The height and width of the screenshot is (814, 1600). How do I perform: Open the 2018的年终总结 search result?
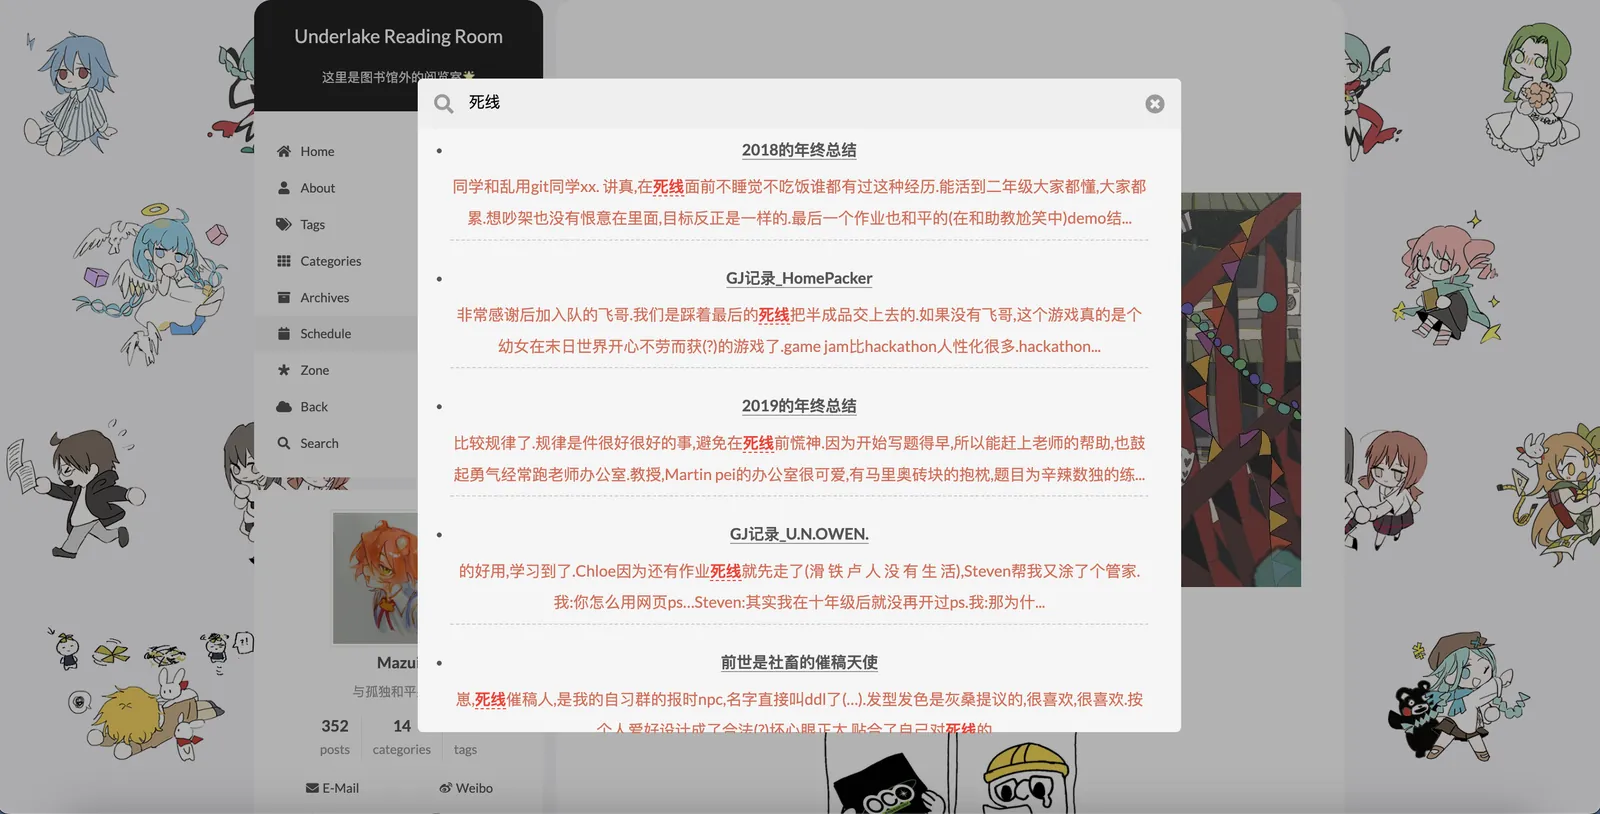[x=799, y=150]
